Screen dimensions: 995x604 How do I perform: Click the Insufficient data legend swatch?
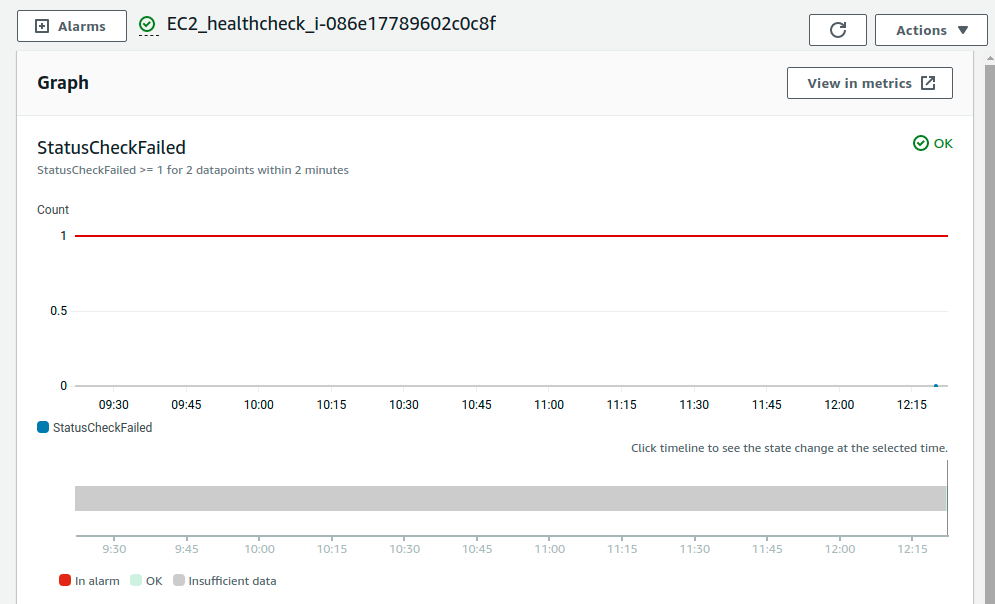(x=179, y=580)
